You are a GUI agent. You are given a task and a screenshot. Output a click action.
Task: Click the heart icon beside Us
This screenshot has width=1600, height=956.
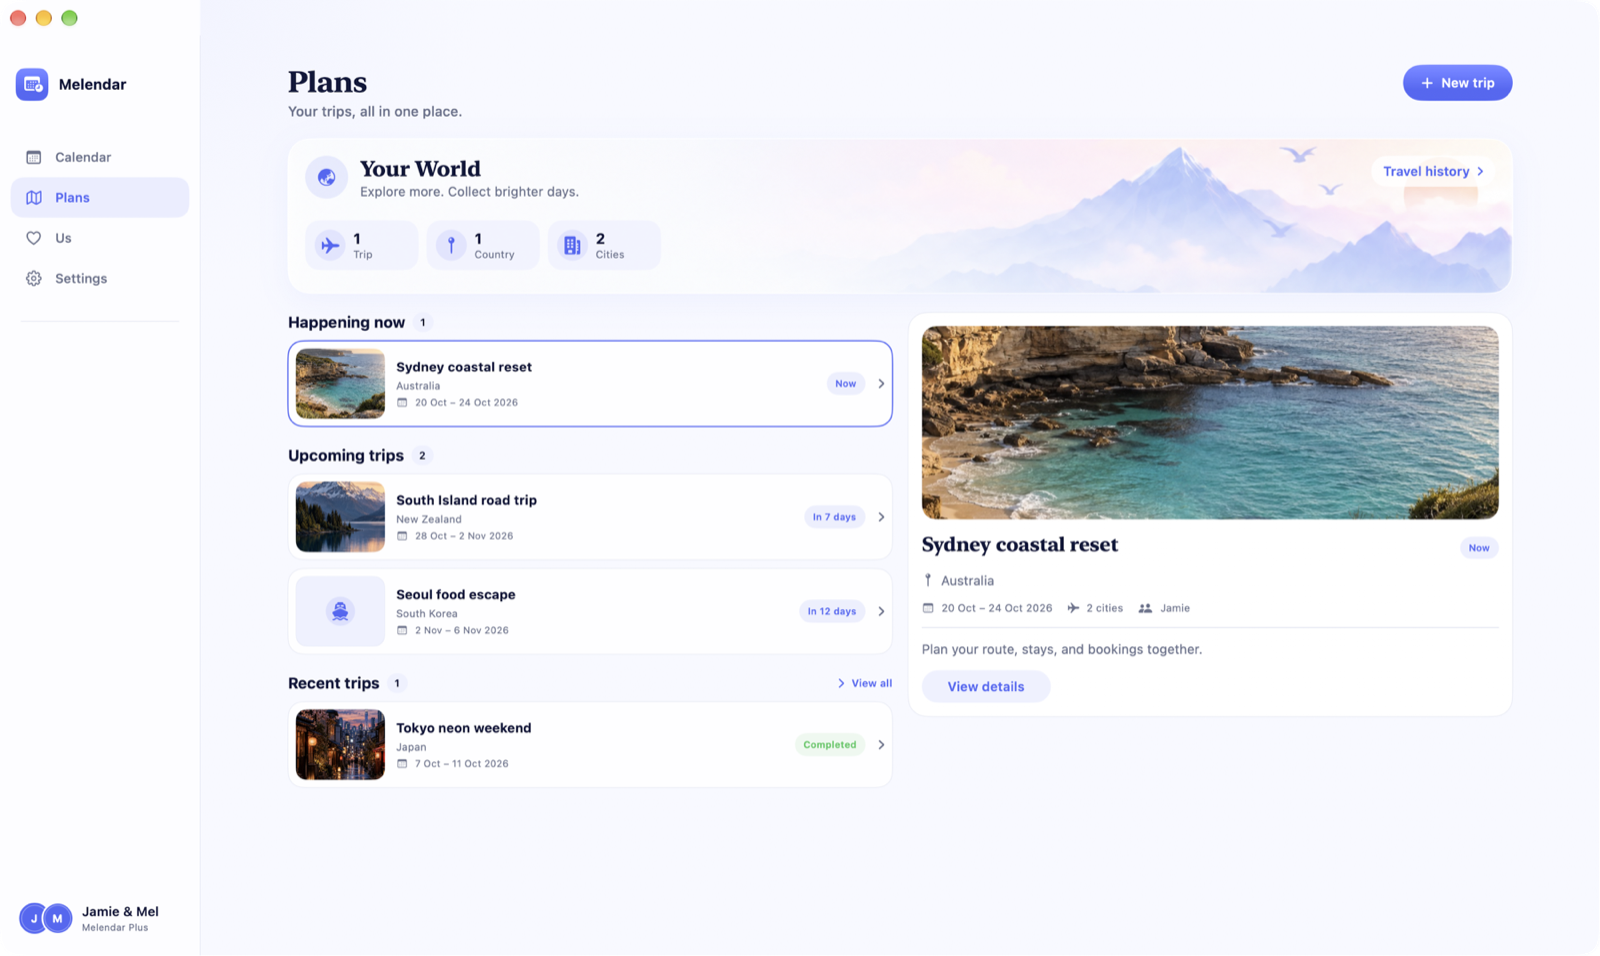click(x=34, y=238)
